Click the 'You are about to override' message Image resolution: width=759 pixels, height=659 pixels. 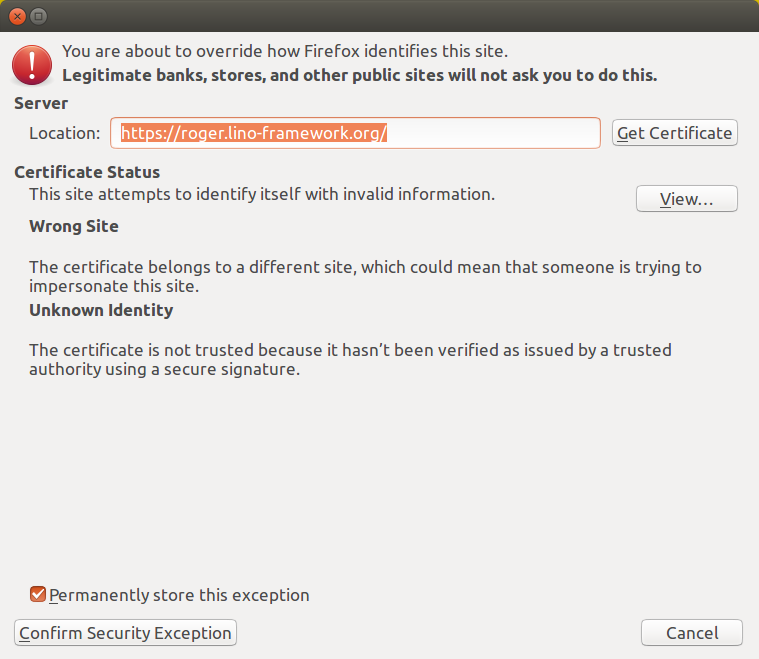coord(285,51)
